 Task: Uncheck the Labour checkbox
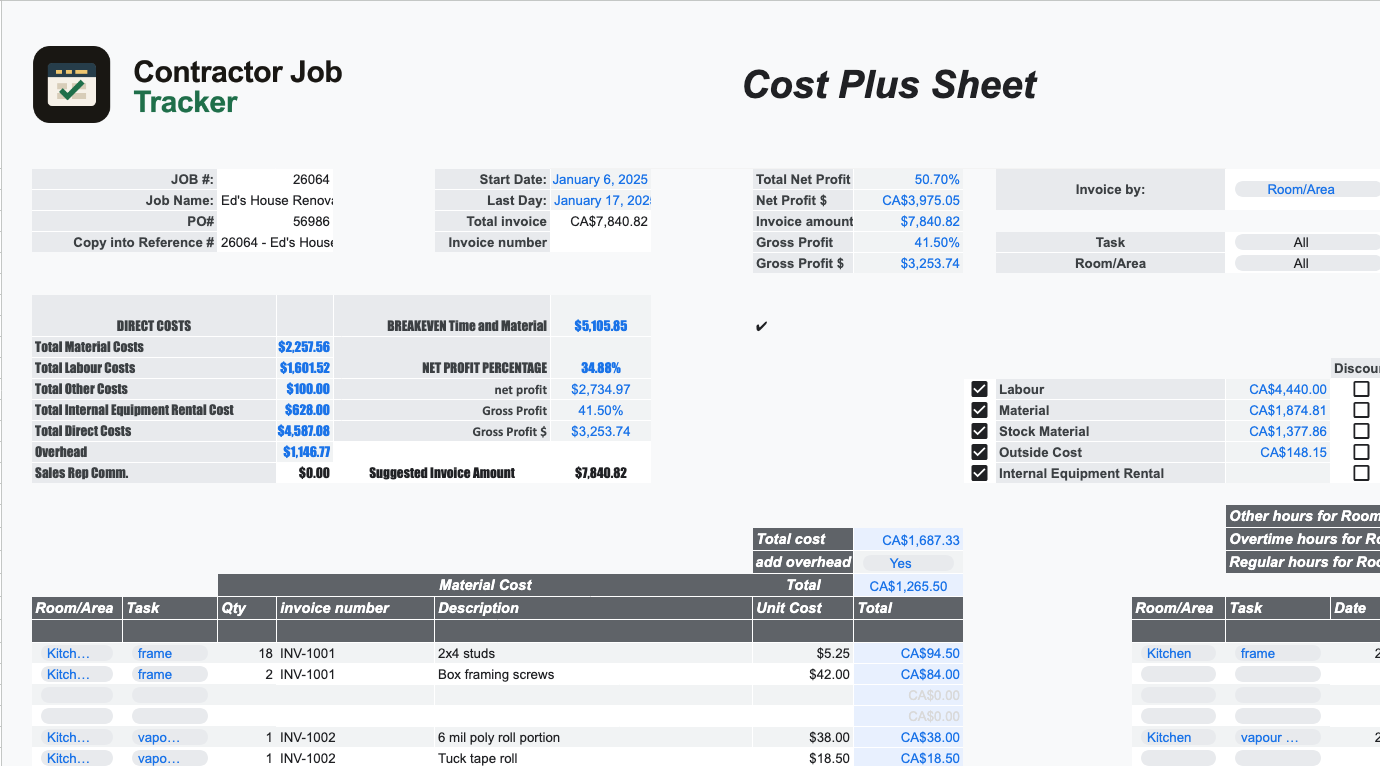click(x=979, y=389)
